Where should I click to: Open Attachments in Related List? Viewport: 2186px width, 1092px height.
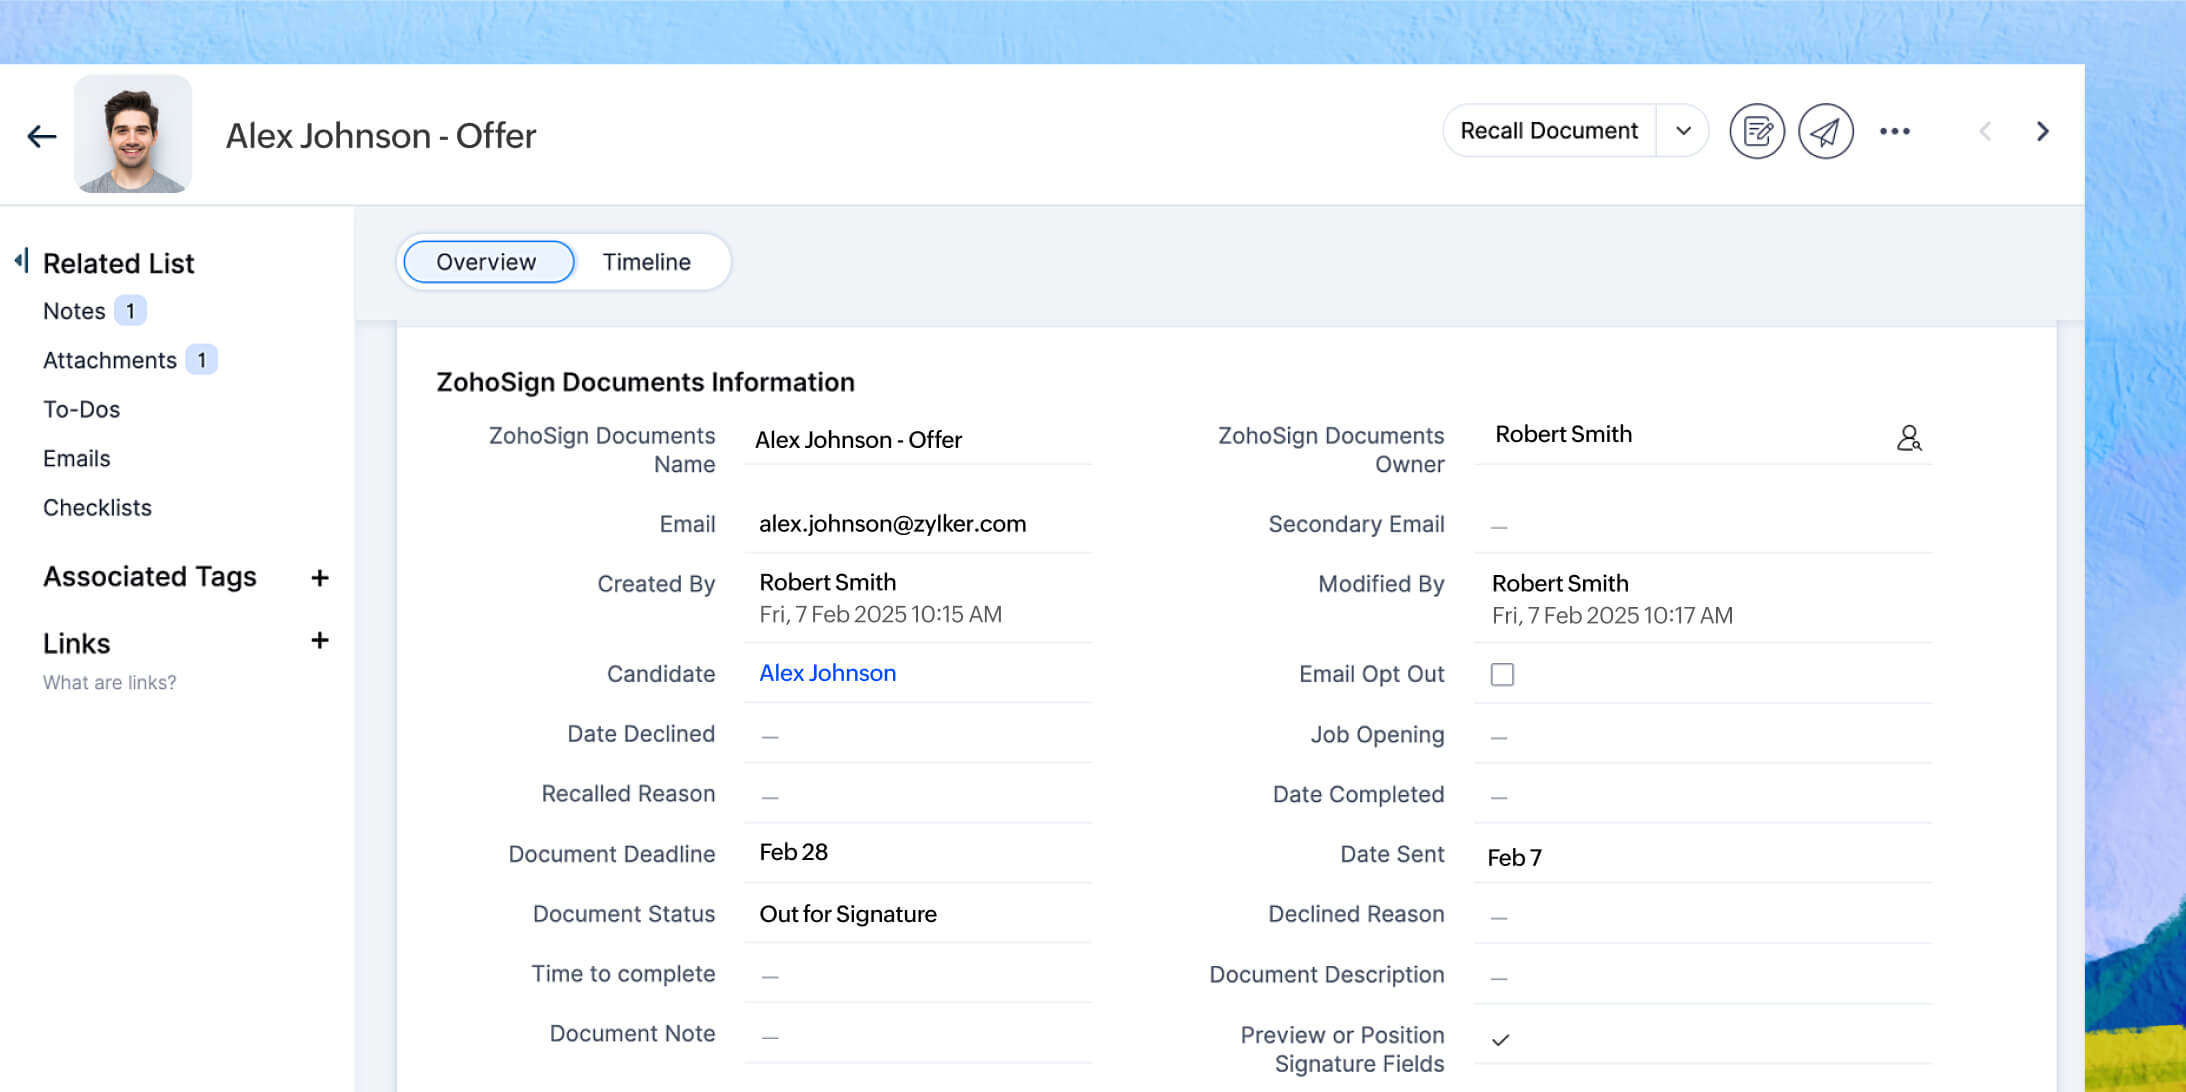110,360
